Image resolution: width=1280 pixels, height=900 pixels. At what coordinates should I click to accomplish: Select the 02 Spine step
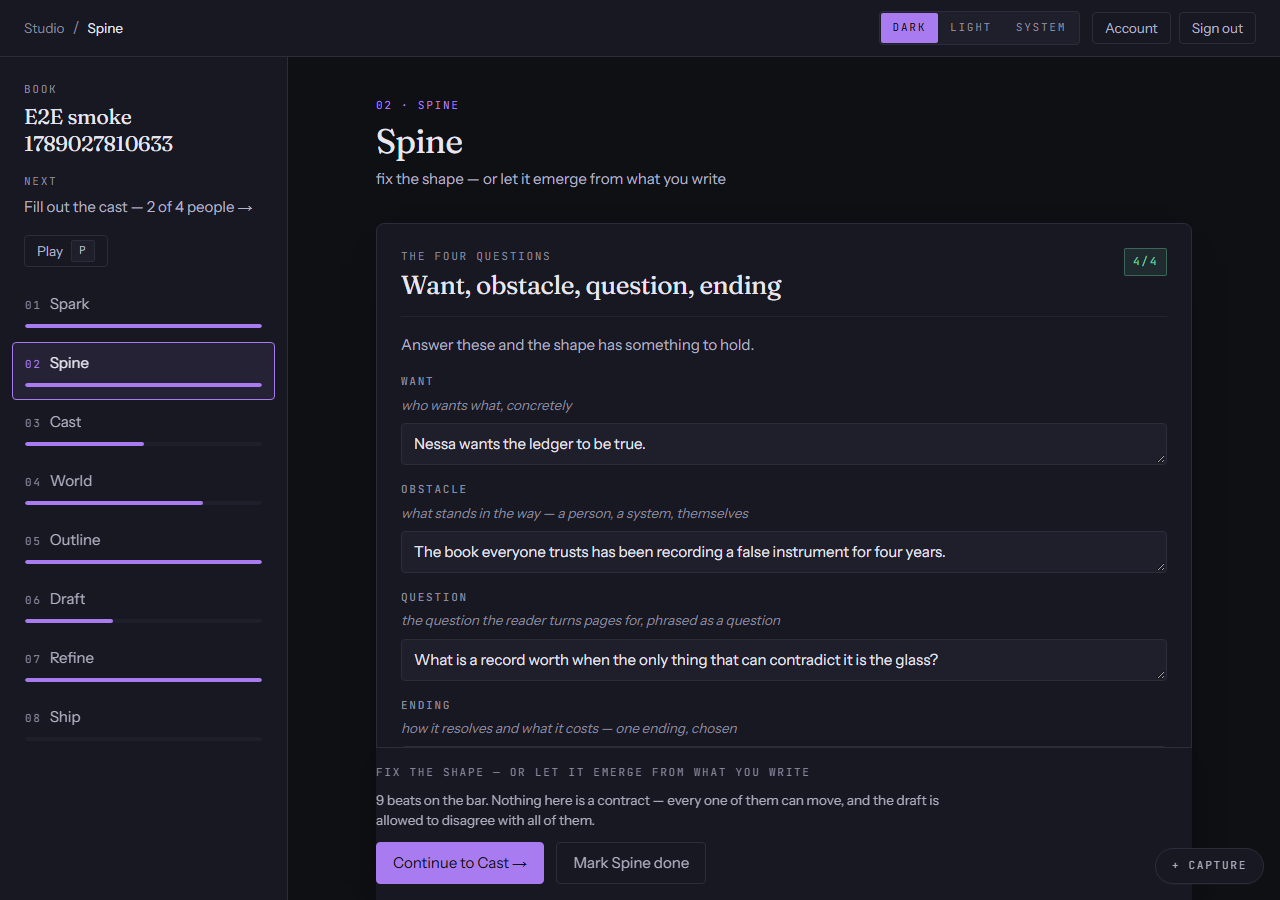point(143,370)
